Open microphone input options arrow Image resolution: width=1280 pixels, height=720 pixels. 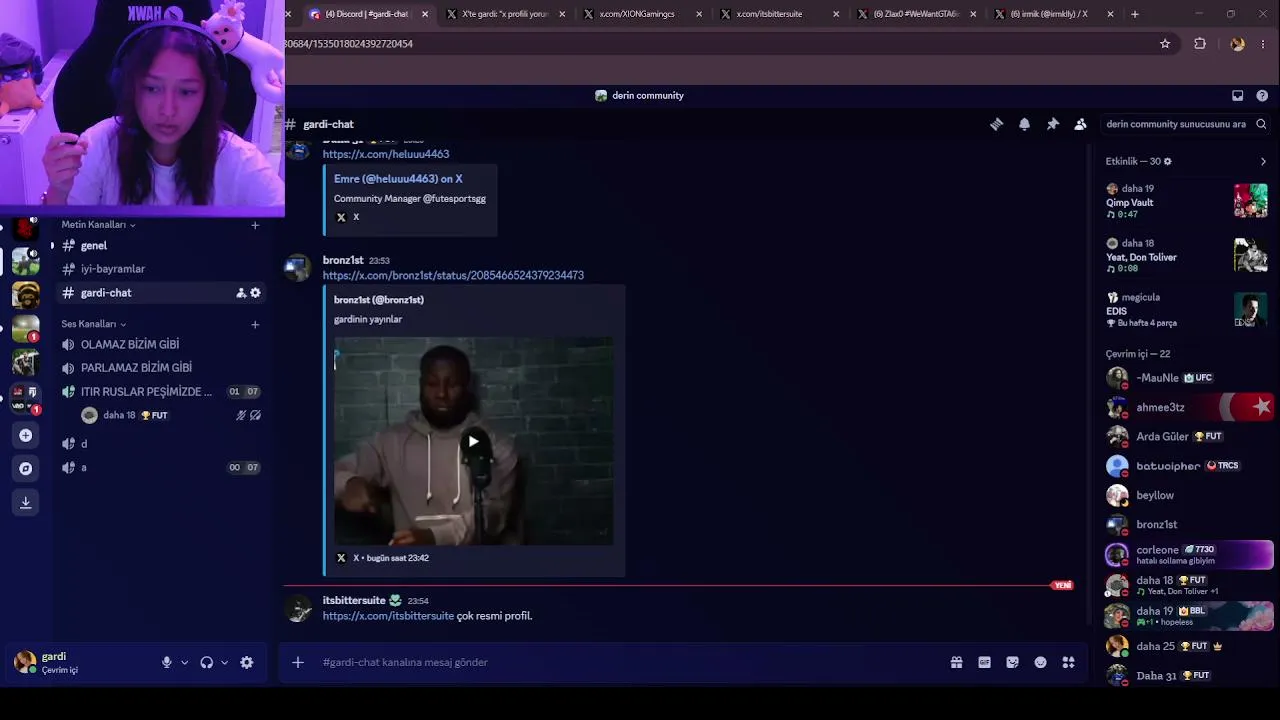point(184,662)
